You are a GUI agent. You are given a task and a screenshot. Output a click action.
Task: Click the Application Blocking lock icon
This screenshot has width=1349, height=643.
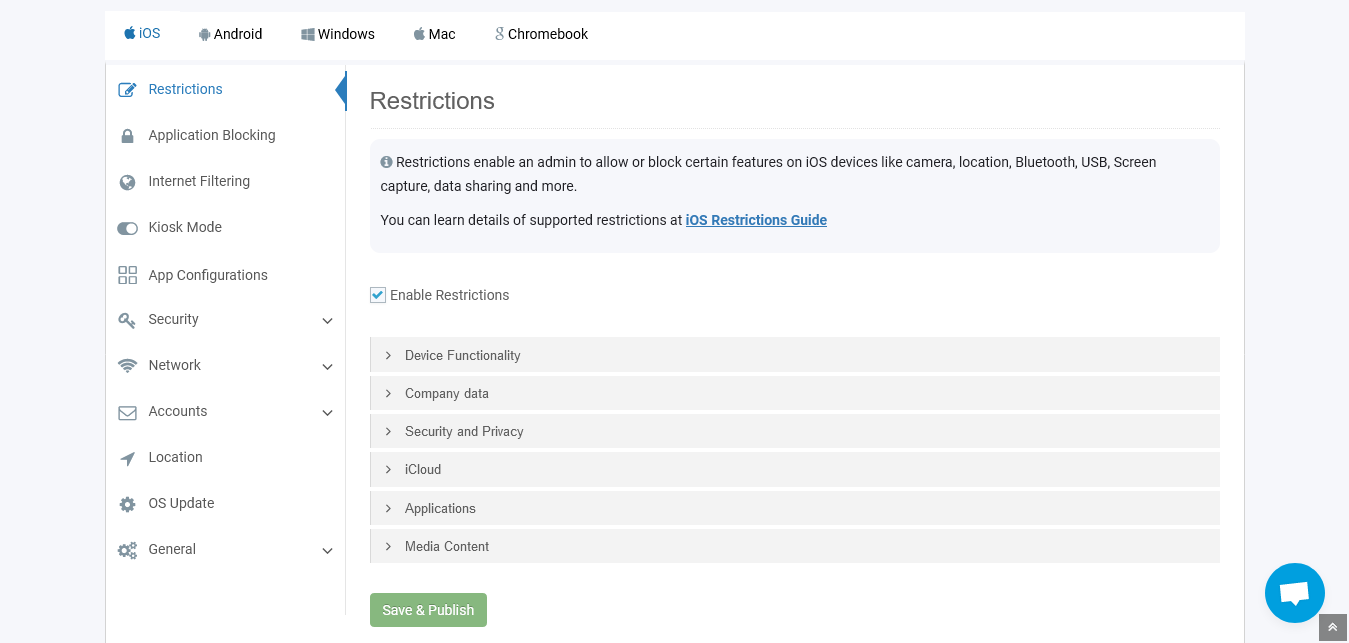(127, 136)
